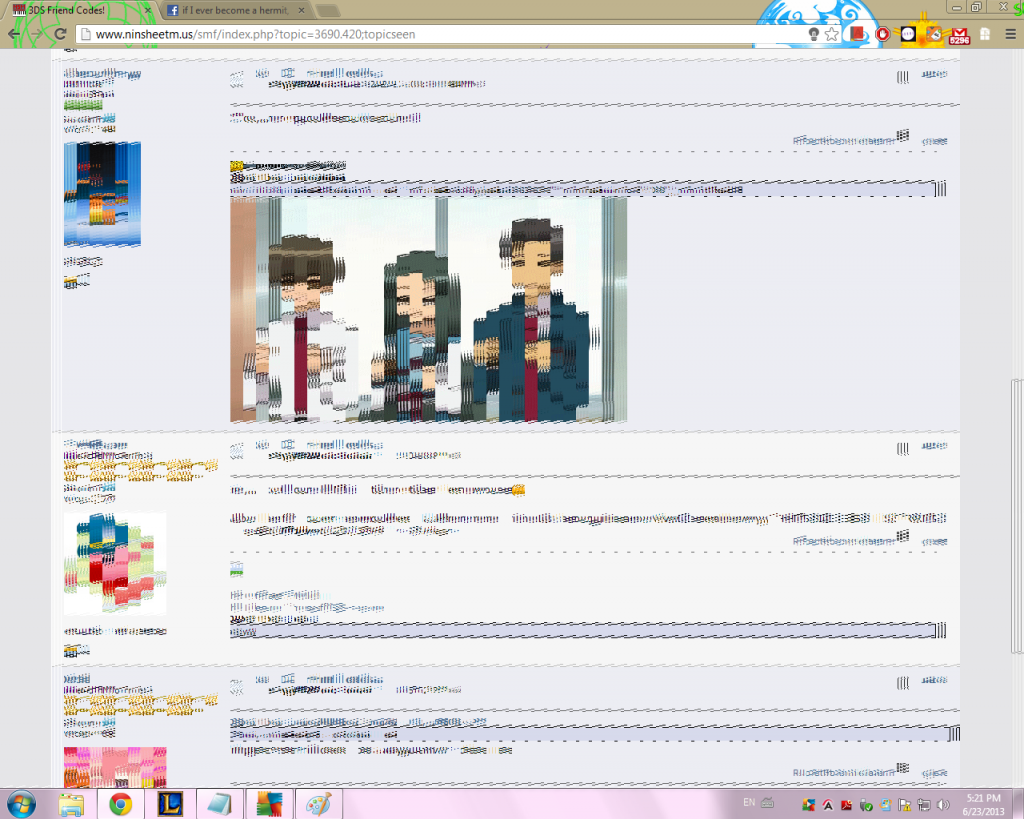
Task: Open the colorful squares taskbar app
Action: click(x=269, y=804)
